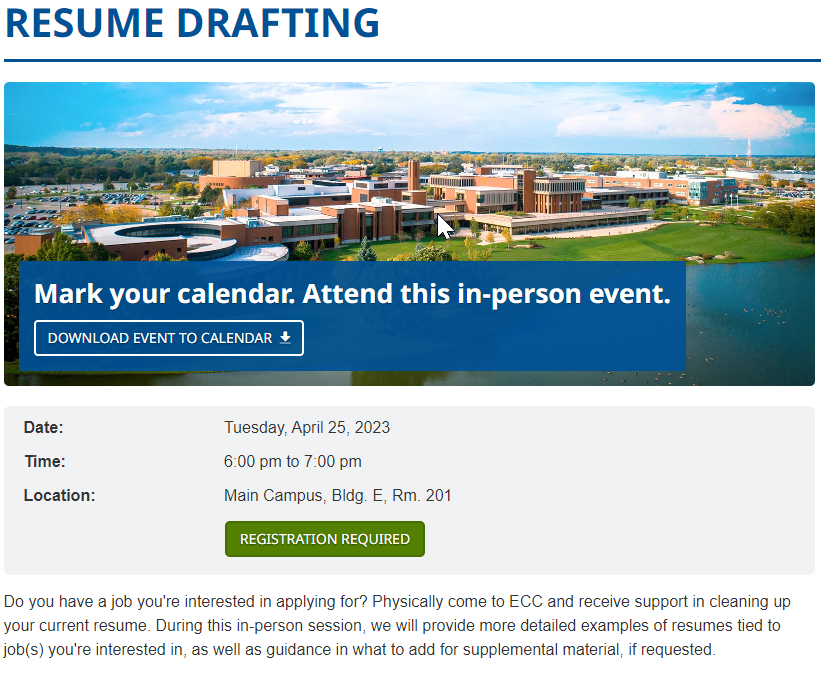This screenshot has width=821, height=677.
Task: Click the blue divider line under the heading
Action: (412, 61)
